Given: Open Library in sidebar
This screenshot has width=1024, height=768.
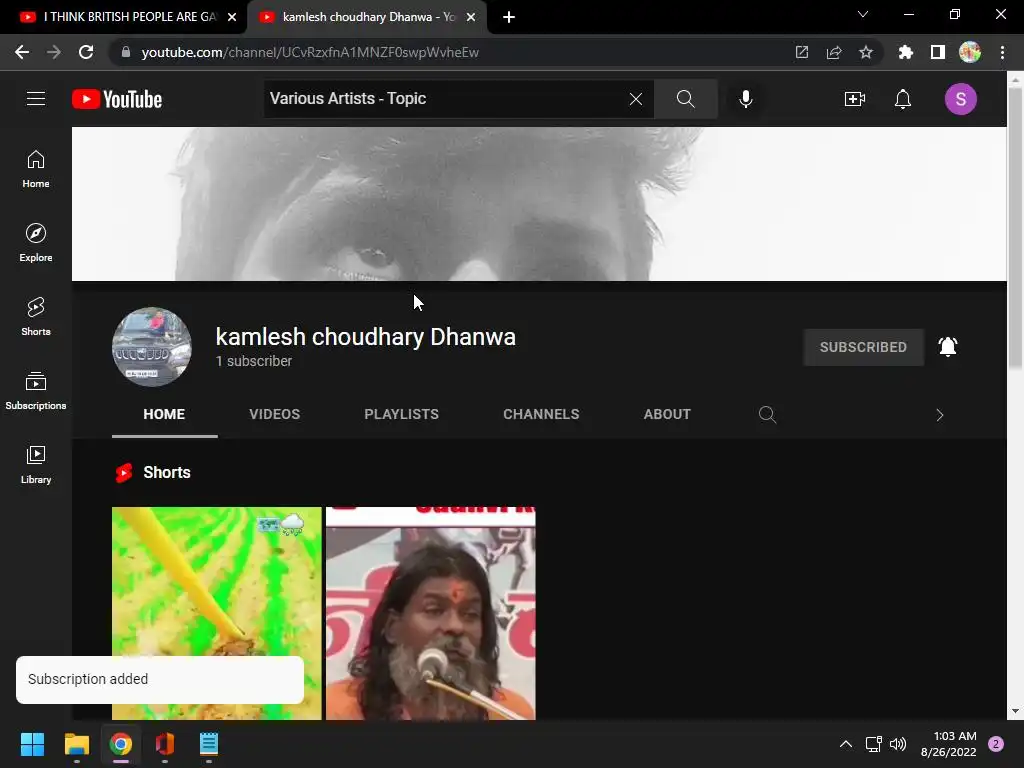Looking at the screenshot, I should point(36,464).
